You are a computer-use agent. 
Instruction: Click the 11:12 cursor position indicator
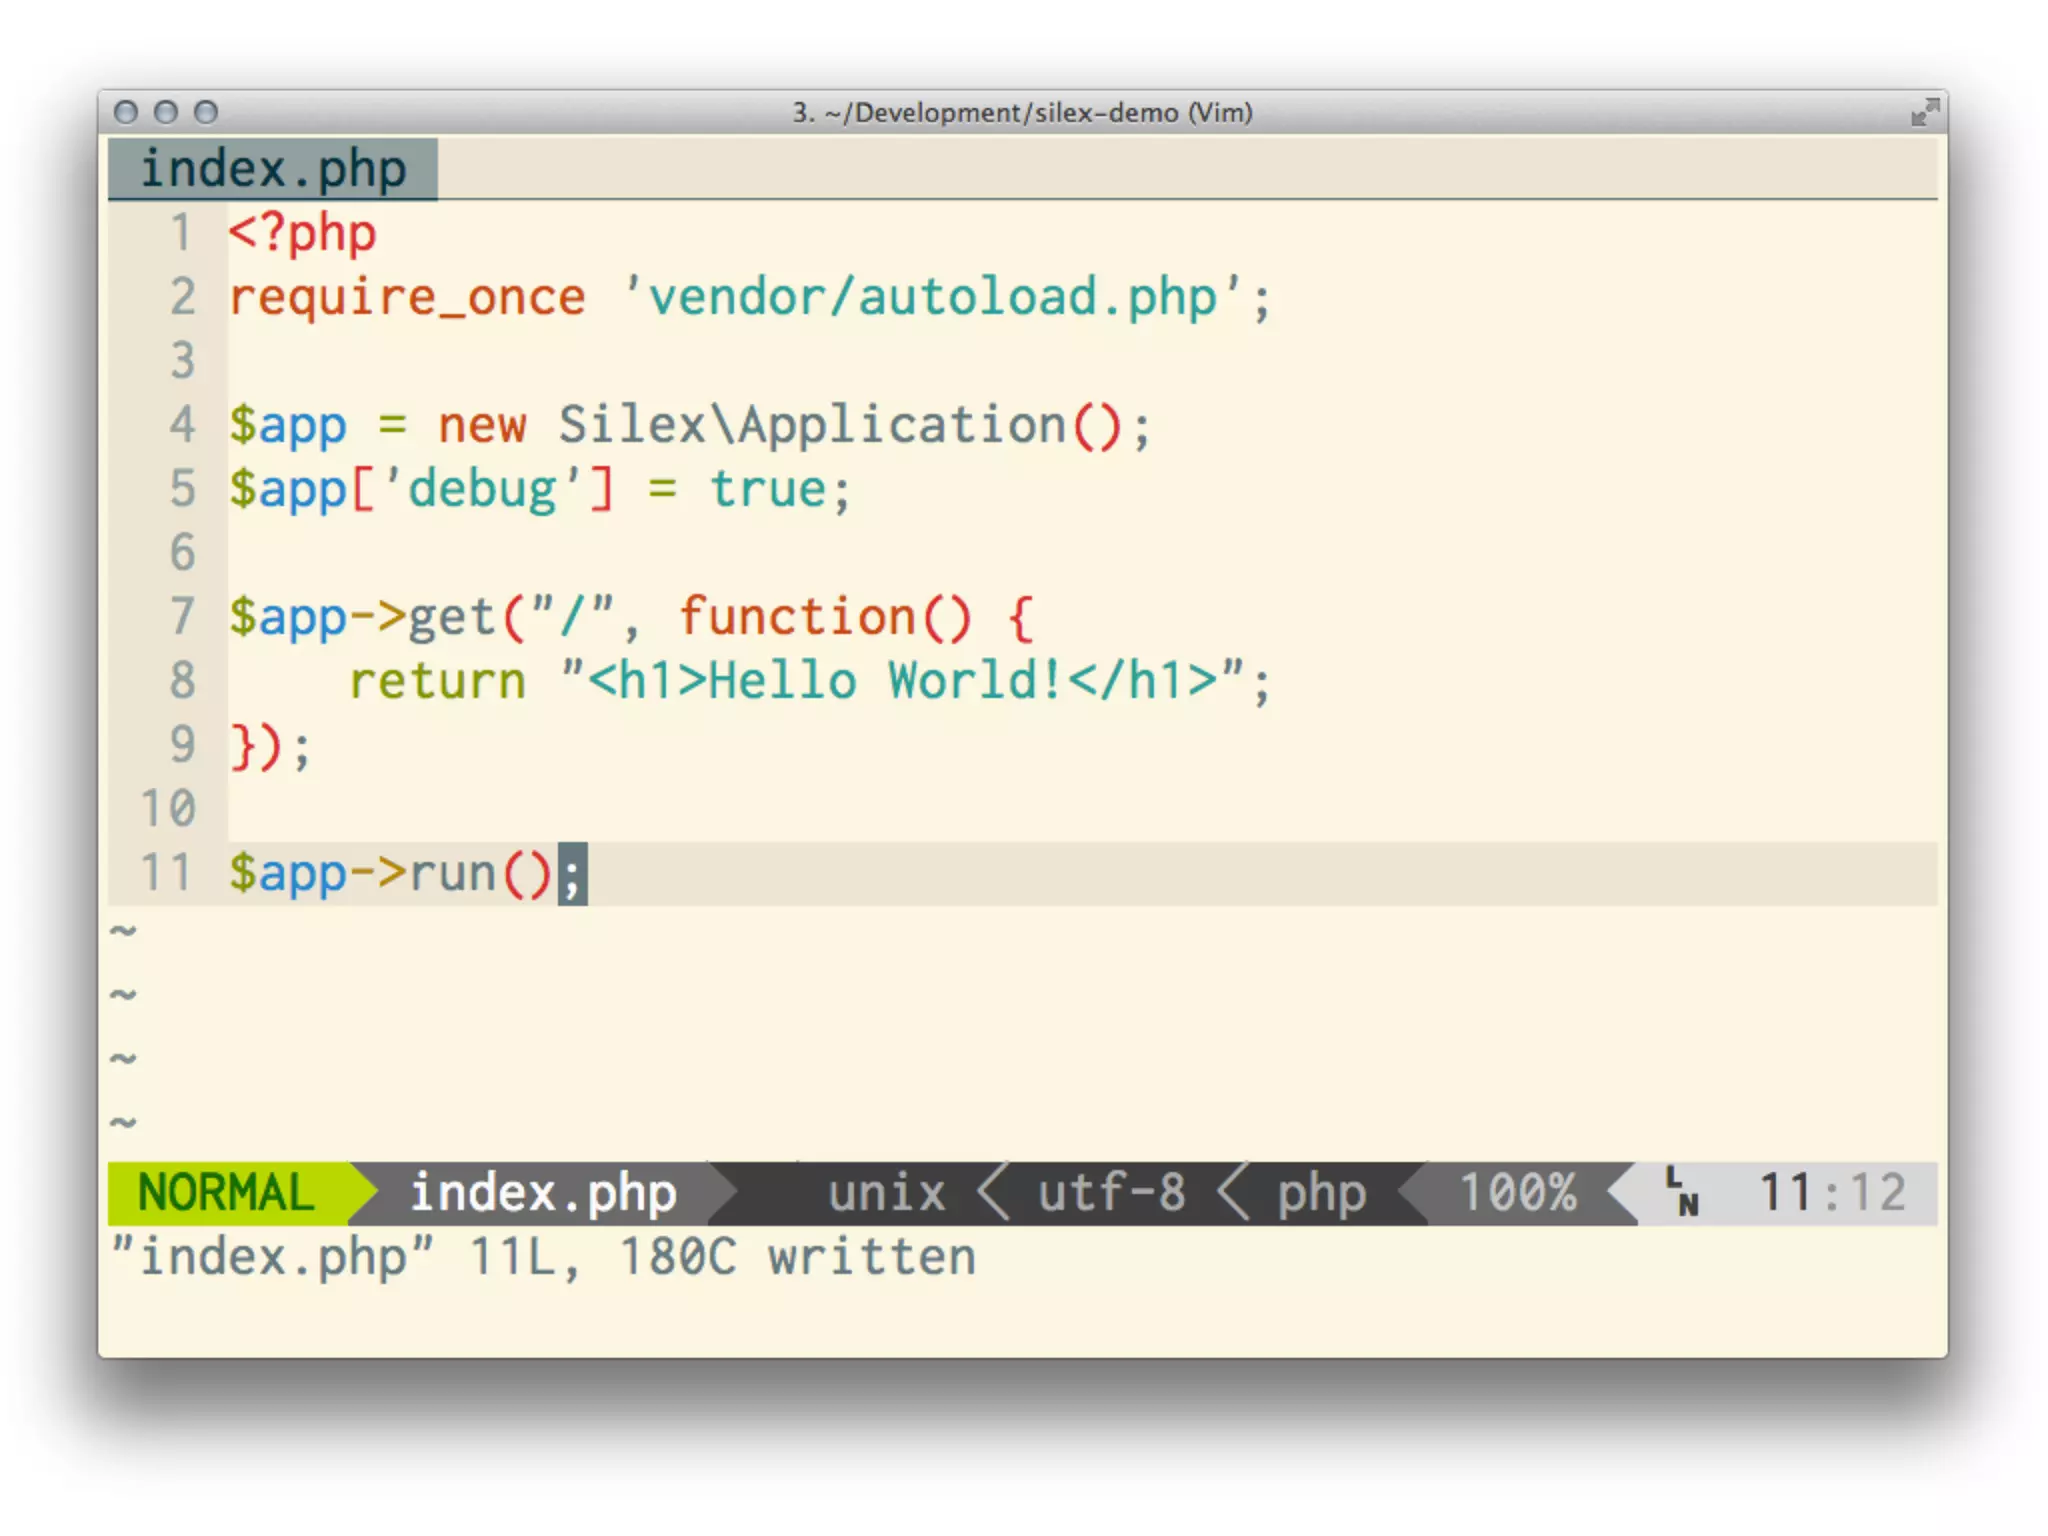1832,1193
